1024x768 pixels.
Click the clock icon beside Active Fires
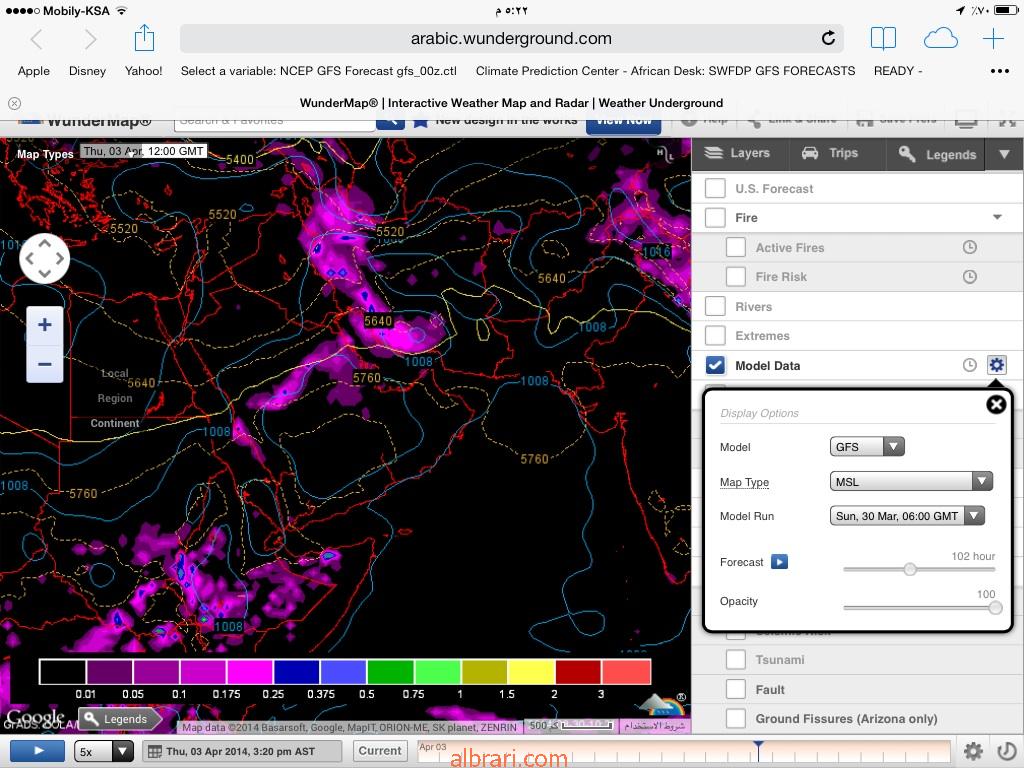tap(970, 247)
